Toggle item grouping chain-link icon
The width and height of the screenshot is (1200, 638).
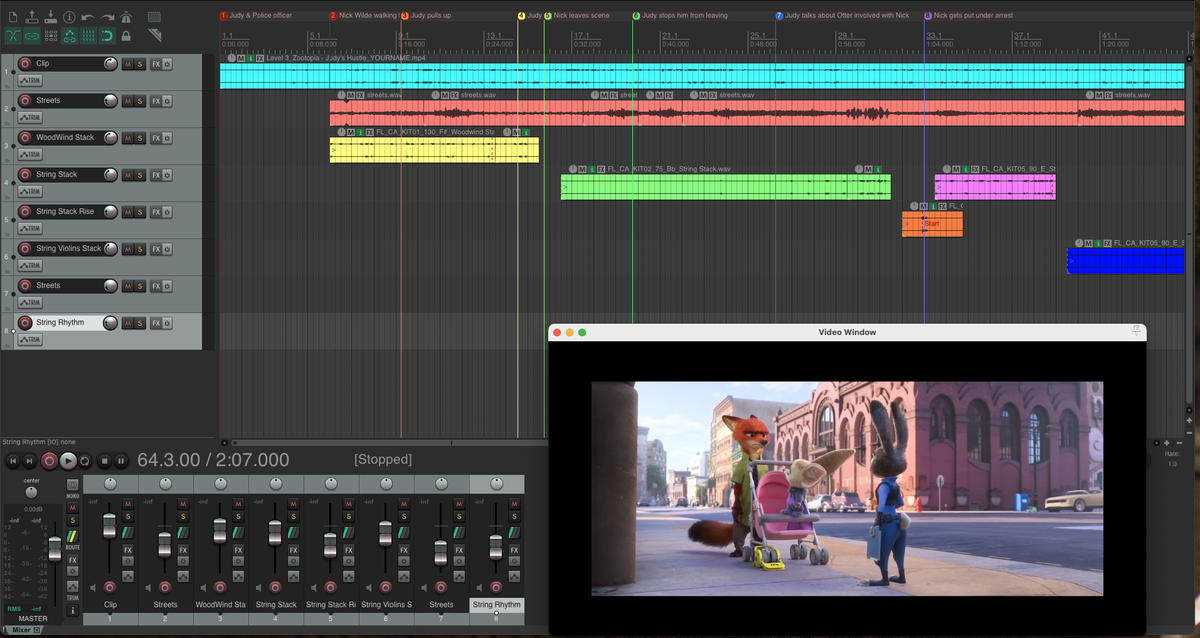31,36
